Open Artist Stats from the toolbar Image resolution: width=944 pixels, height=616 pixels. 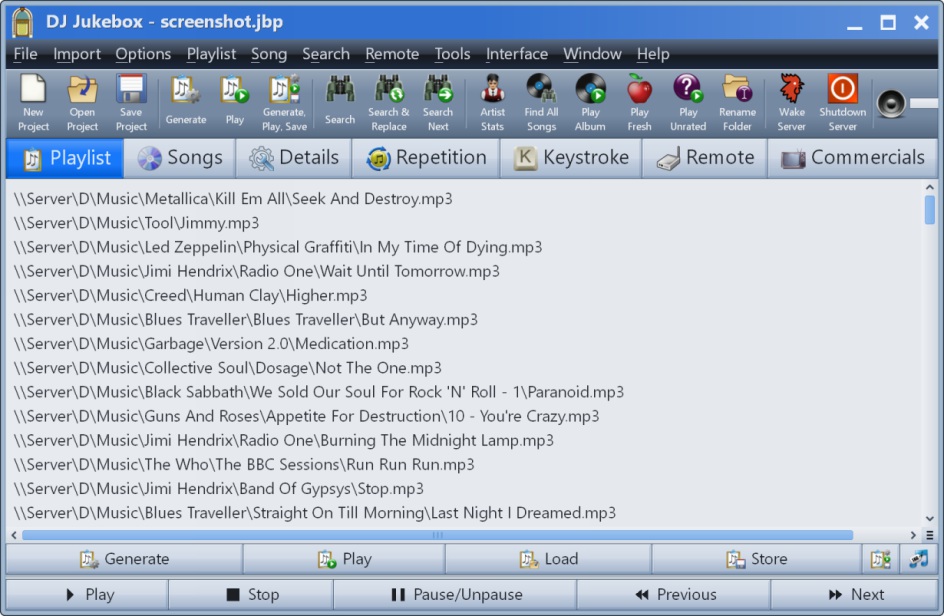pos(492,100)
